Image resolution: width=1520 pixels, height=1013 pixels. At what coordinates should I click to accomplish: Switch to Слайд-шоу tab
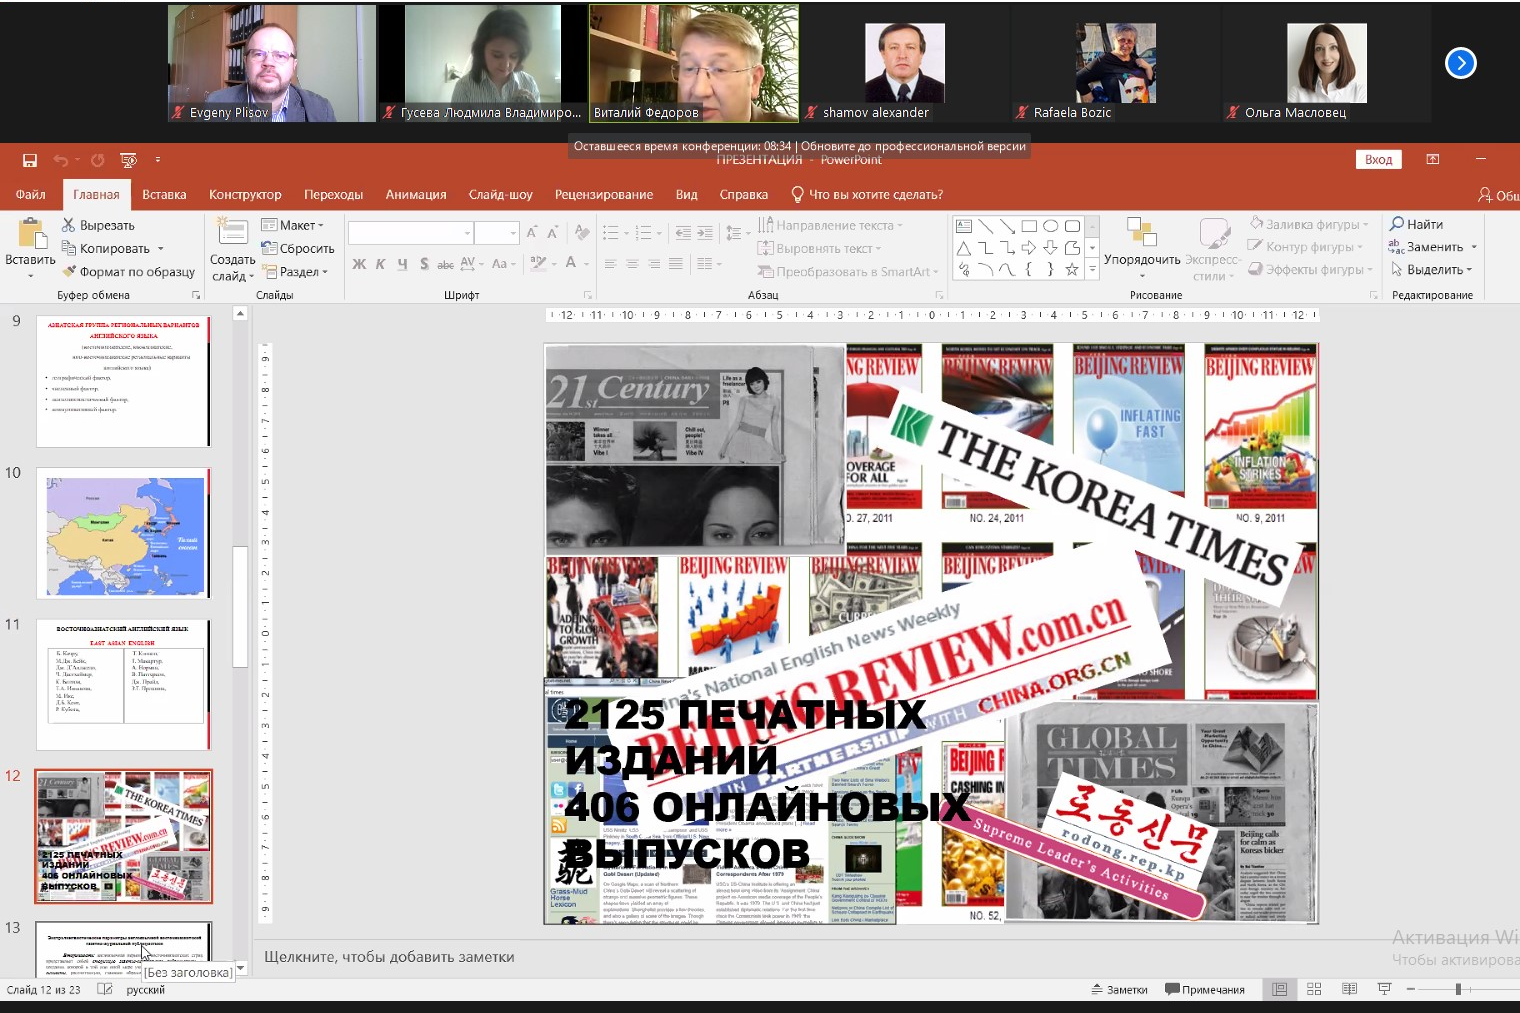(500, 194)
